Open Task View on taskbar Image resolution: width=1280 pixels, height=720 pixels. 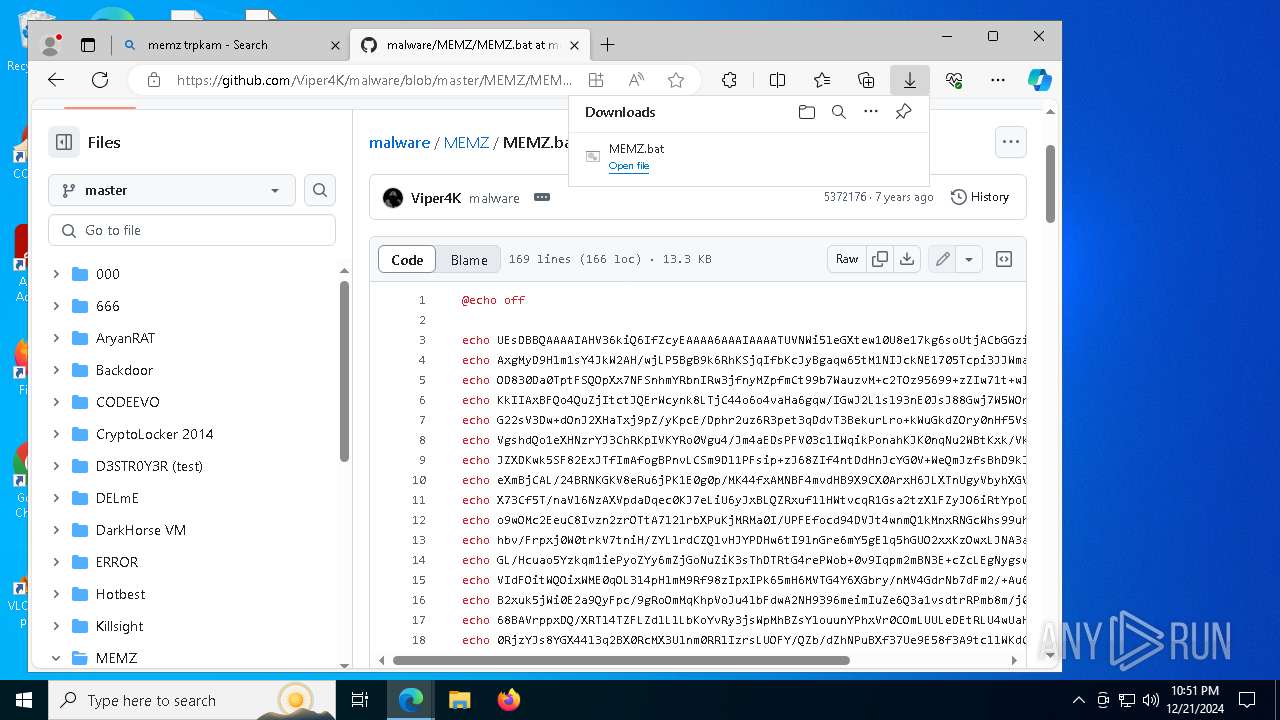tap(360, 700)
